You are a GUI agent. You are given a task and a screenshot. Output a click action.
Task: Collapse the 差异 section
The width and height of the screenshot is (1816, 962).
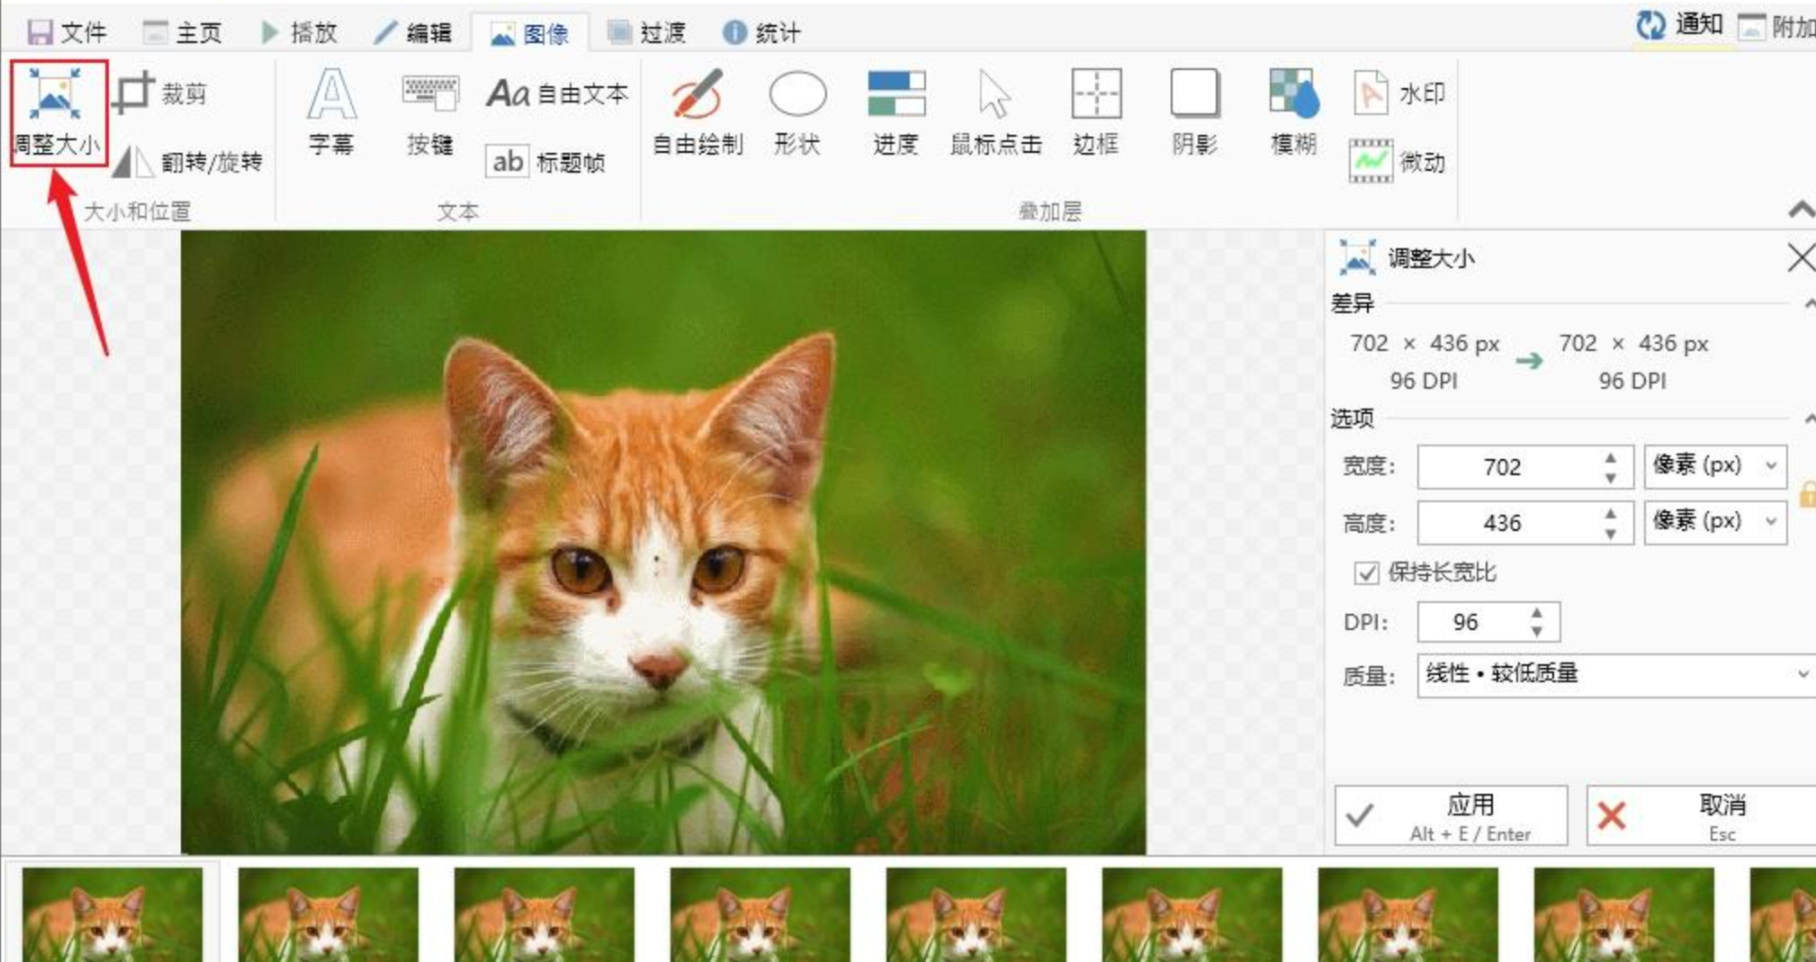point(1809,303)
